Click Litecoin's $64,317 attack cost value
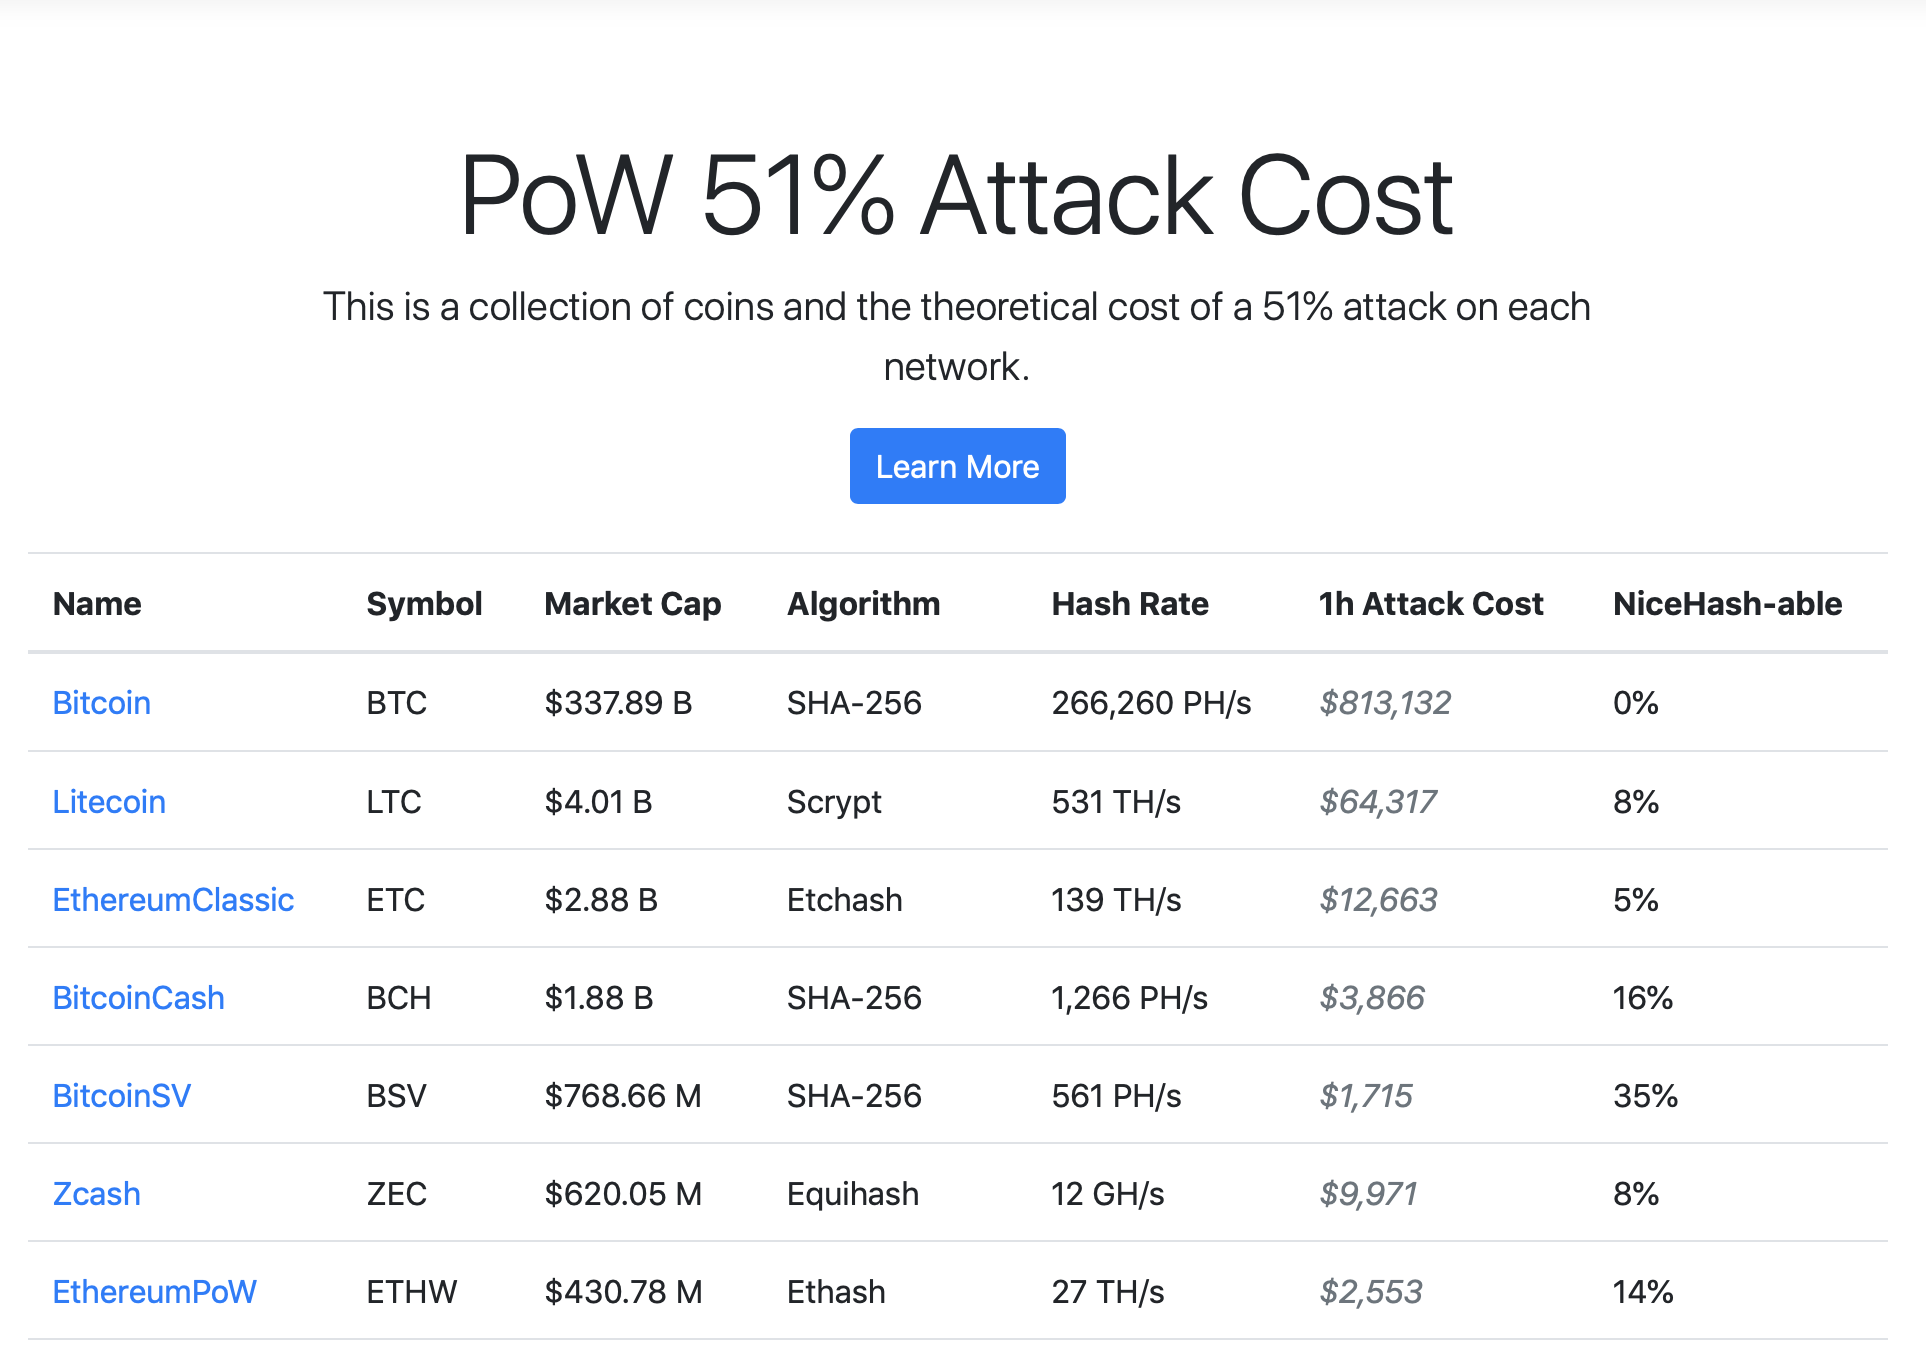Screen dimensions: 1926x1350 [1378, 802]
